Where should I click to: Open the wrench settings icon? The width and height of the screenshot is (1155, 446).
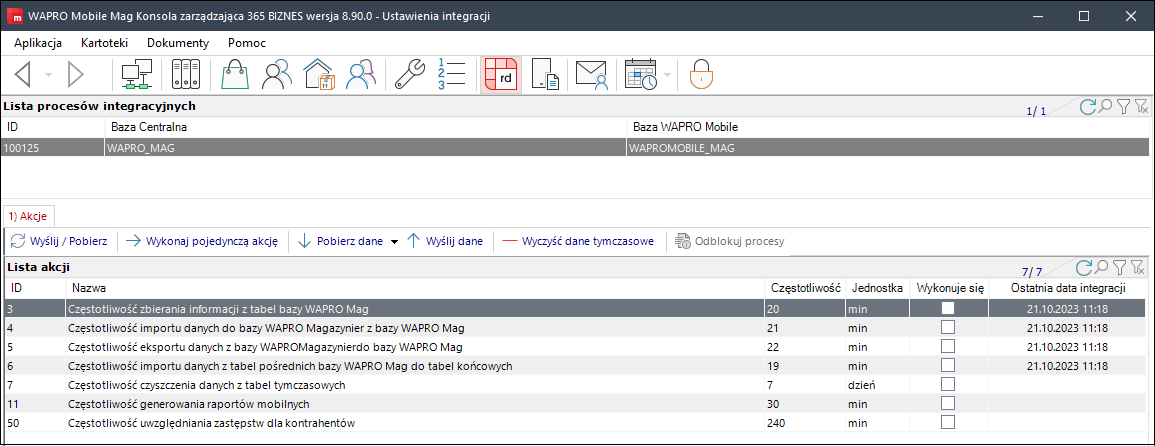point(410,74)
